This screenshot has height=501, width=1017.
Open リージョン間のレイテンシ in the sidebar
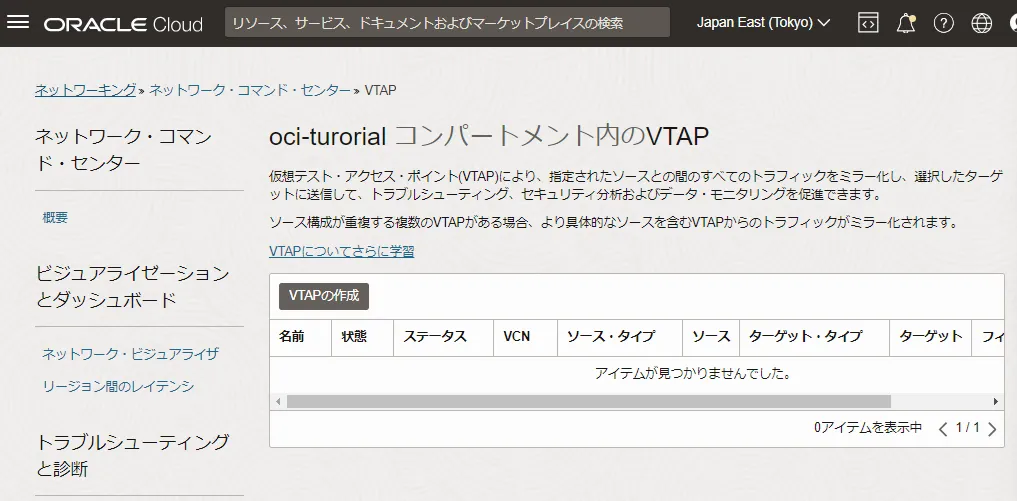click(x=118, y=386)
